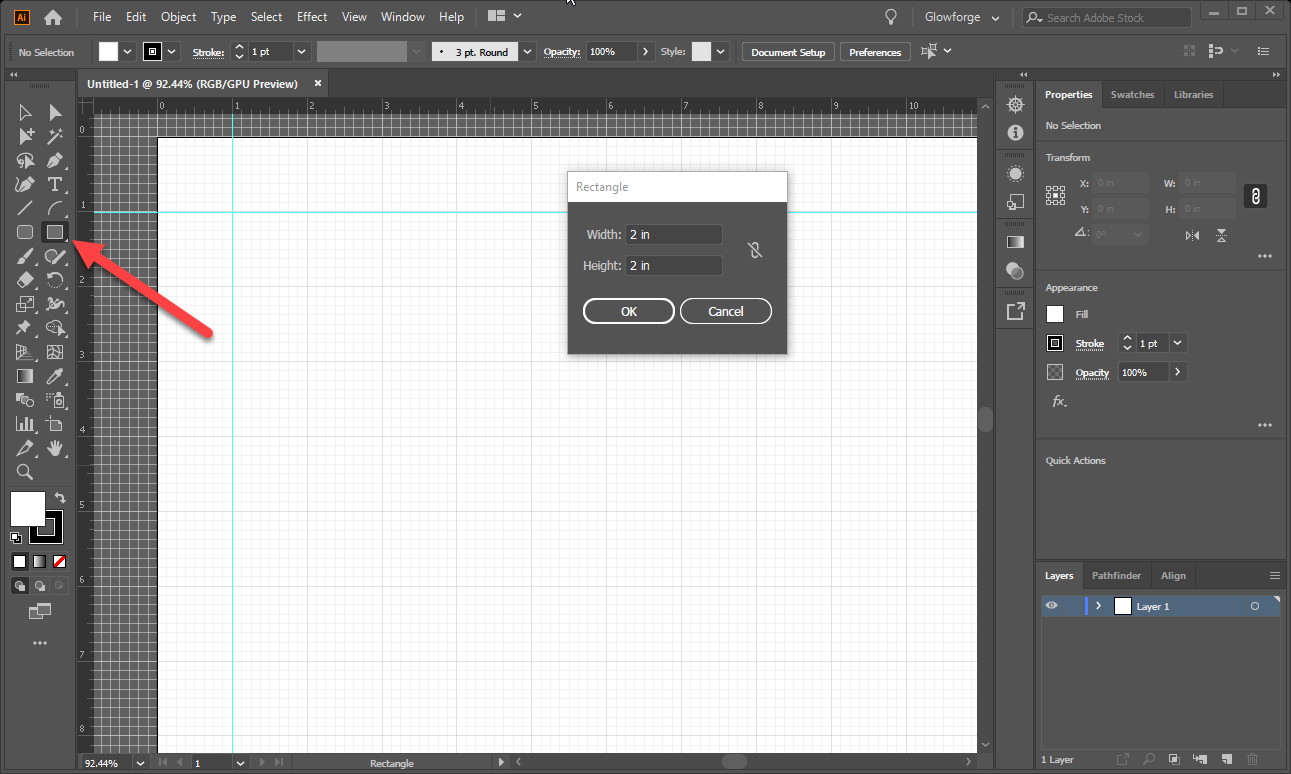Cancel the Rectangle dialog
Screen dimensions: 1291x774
(x=726, y=311)
